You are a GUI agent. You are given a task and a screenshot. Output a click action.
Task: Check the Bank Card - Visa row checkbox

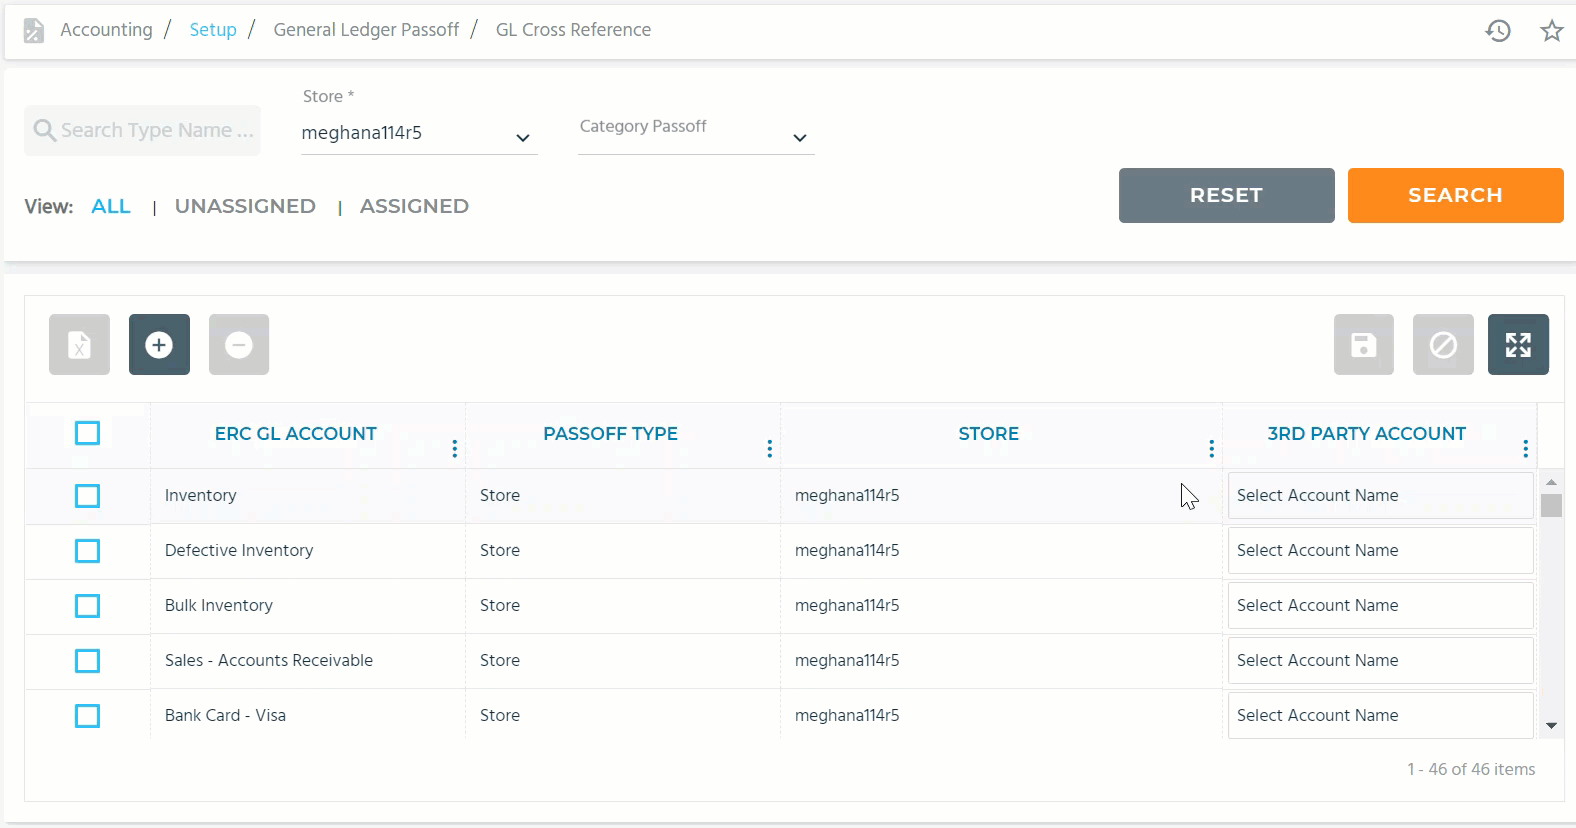coord(88,716)
